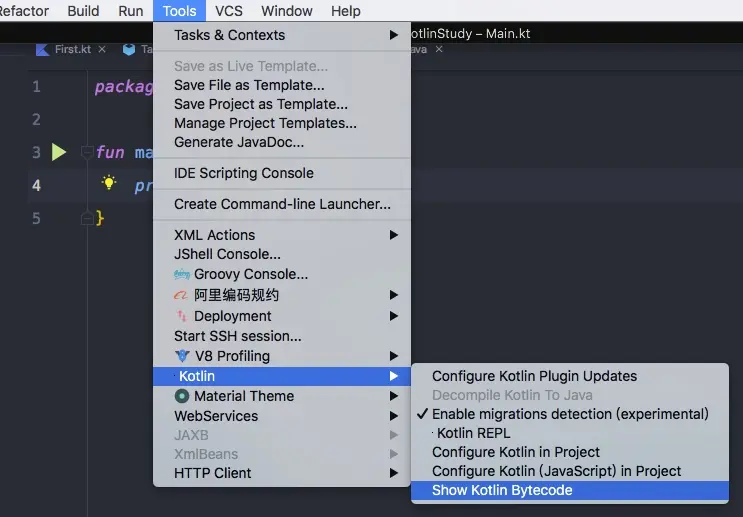Click the closing brace fold marker
The image size is (743, 517).
[x=87, y=218]
